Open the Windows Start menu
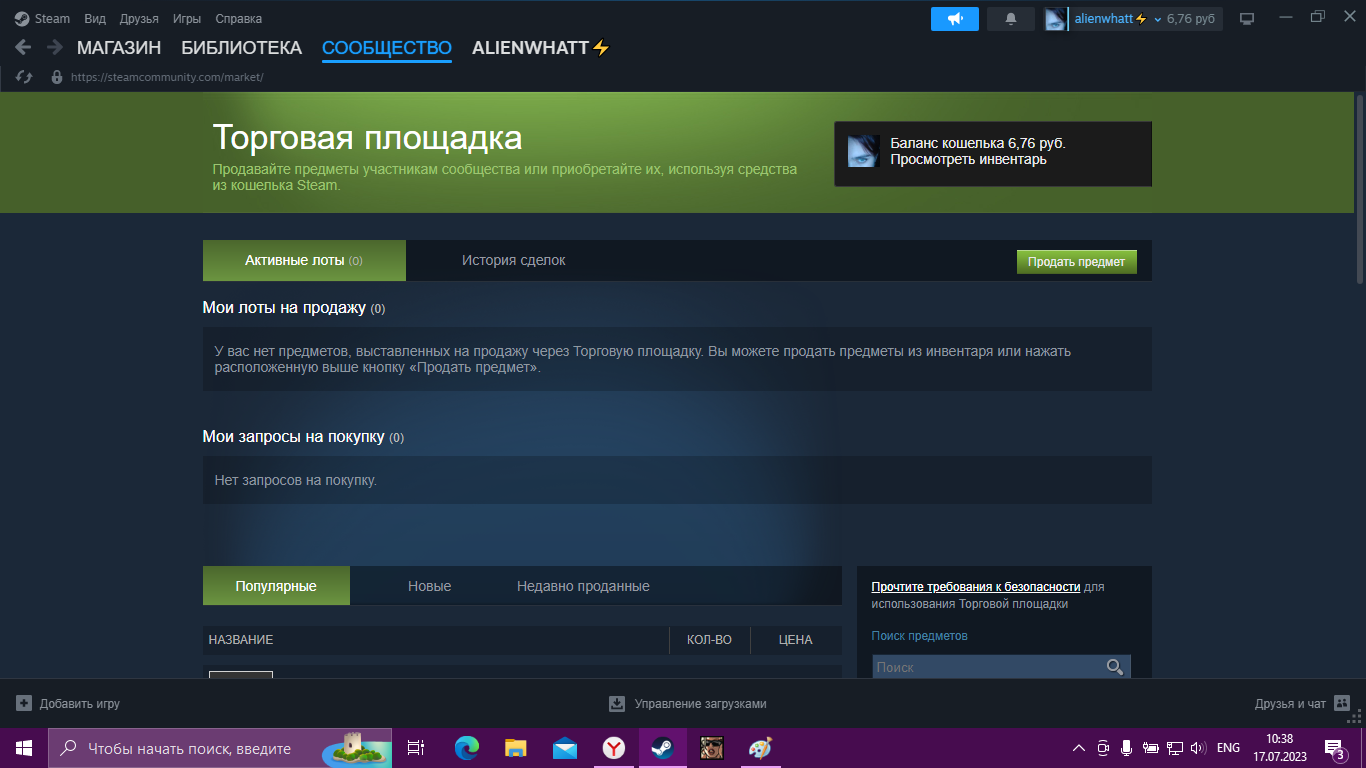Viewport: 1366px width, 768px height. coord(24,748)
